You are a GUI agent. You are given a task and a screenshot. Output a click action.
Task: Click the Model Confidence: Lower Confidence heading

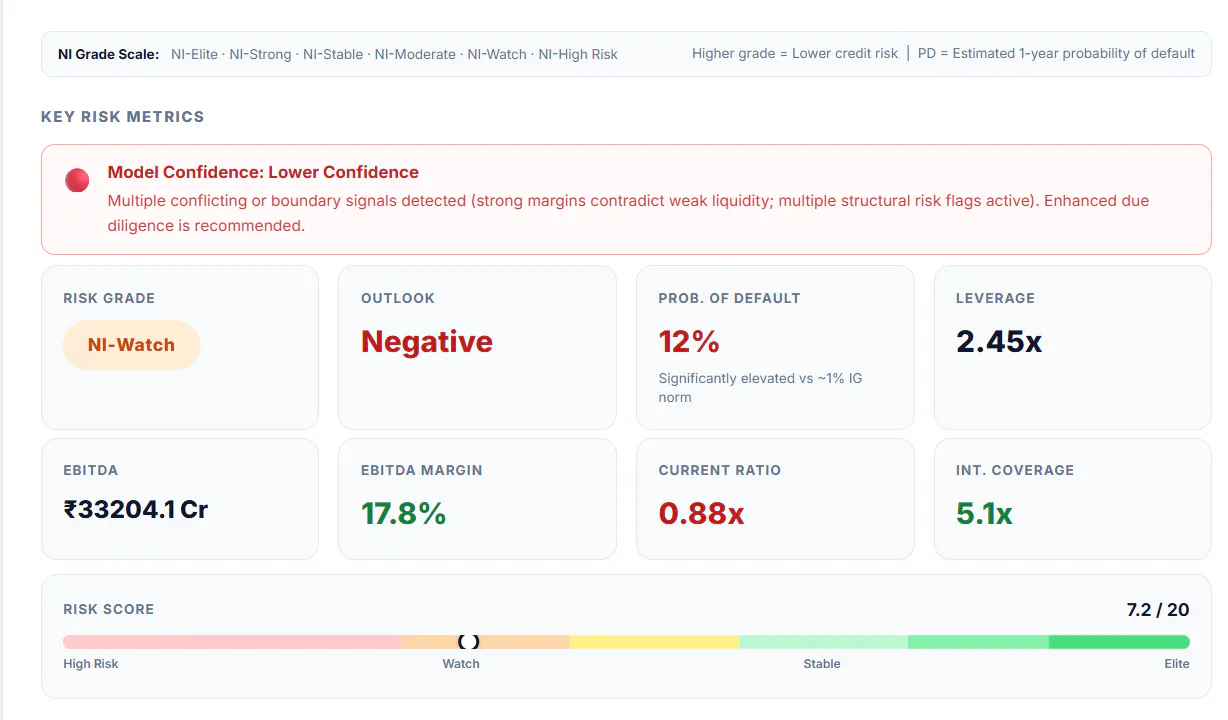coord(263,172)
